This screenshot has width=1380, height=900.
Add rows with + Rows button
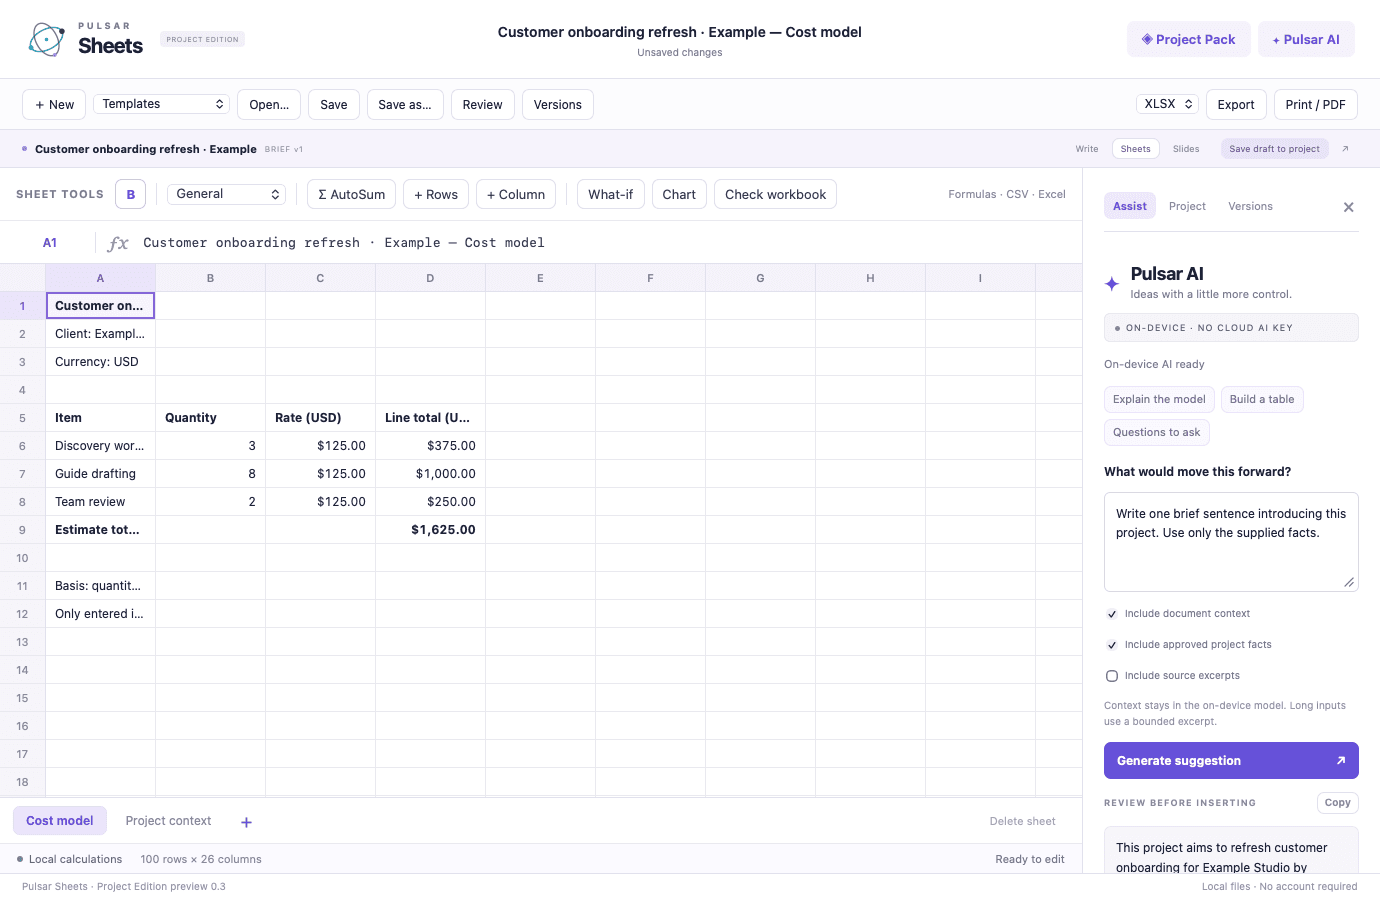coord(436,194)
